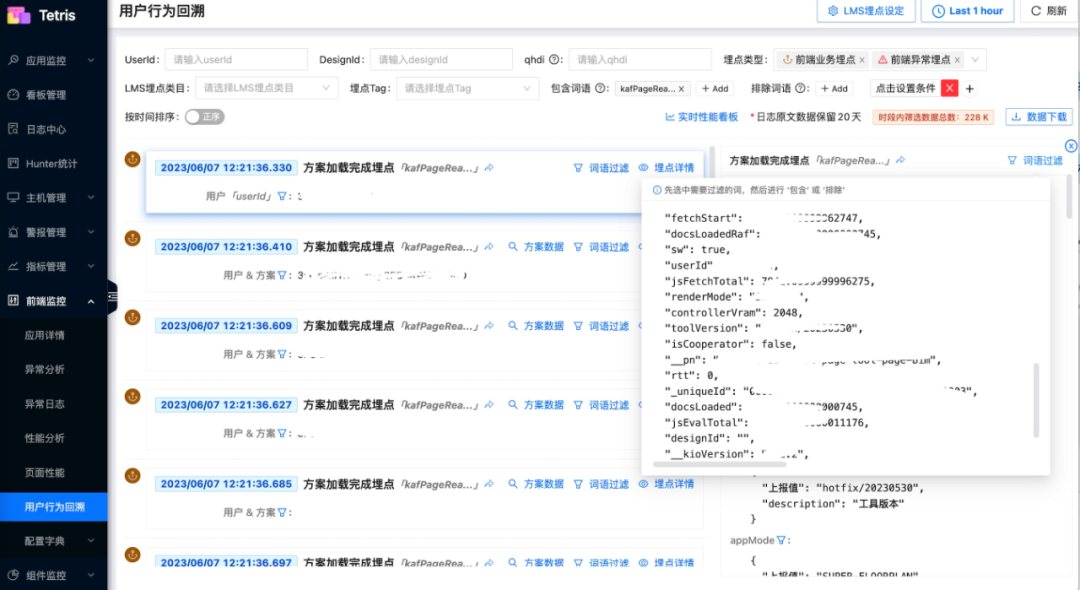Click 数据下载 download button
This screenshot has height=590, width=1080.
pyautogui.click(x=1039, y=117)
